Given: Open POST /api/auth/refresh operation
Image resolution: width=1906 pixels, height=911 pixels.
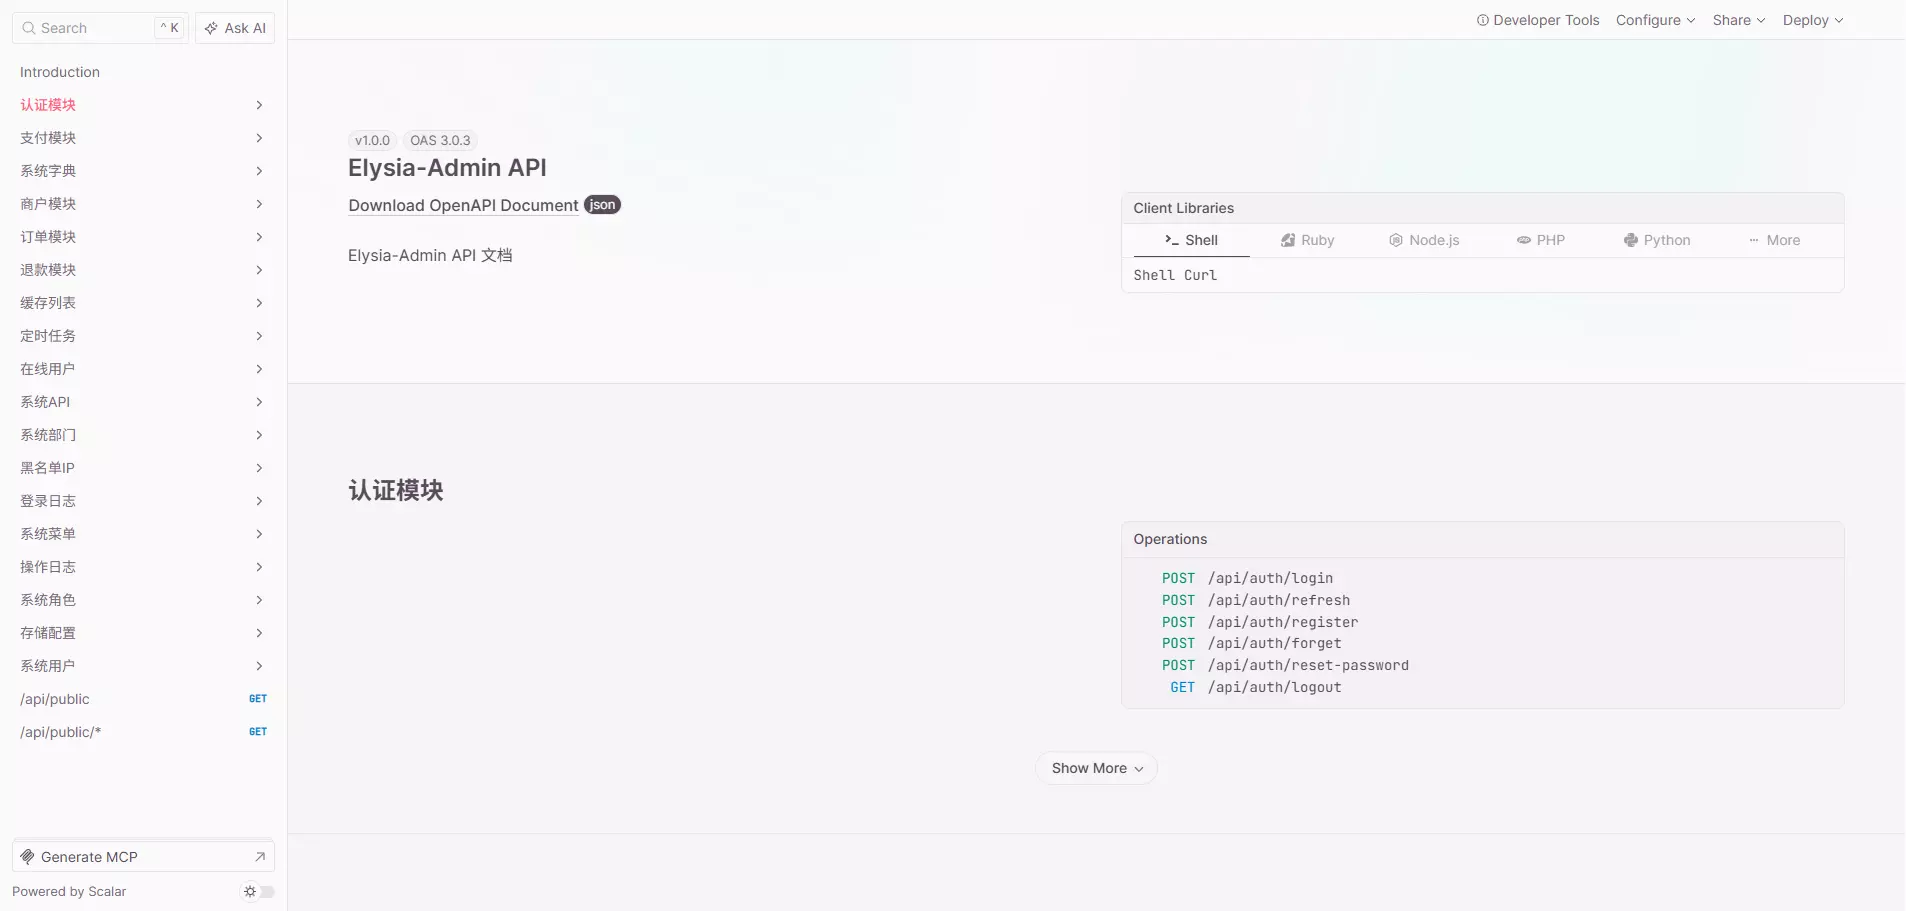Looking at the screenshot, I should point(1255,600).
